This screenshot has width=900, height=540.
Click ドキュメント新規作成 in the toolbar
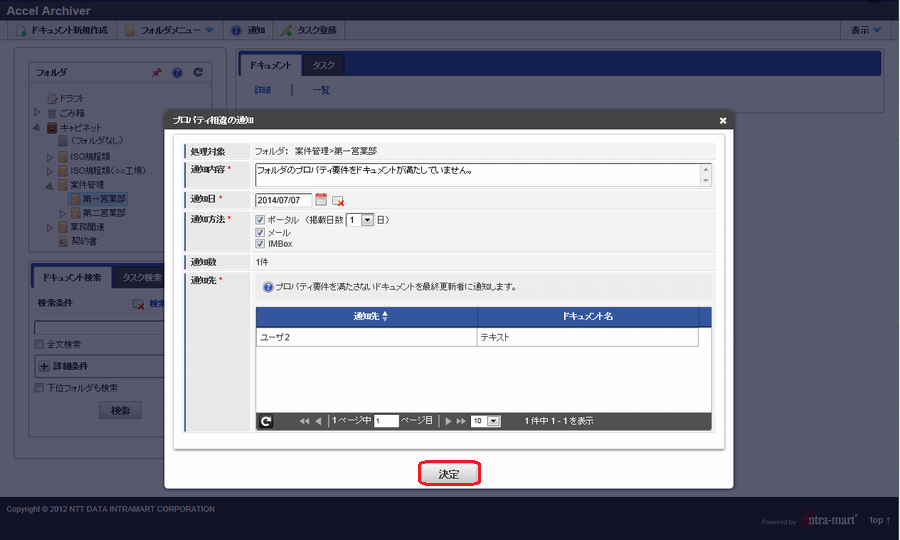pos(62,30)
